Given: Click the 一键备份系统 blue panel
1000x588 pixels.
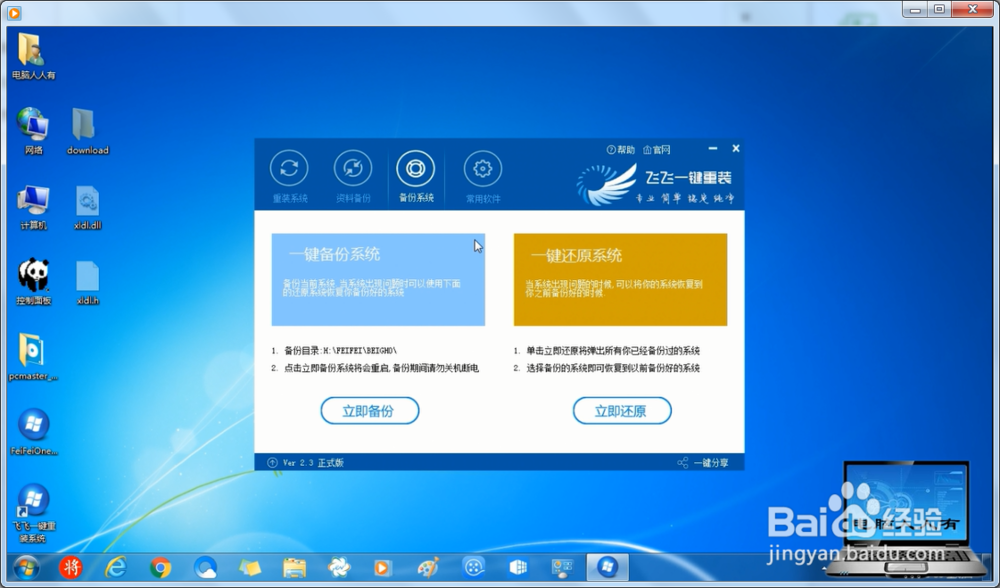Looking at the screenshot, I should 378,279.
